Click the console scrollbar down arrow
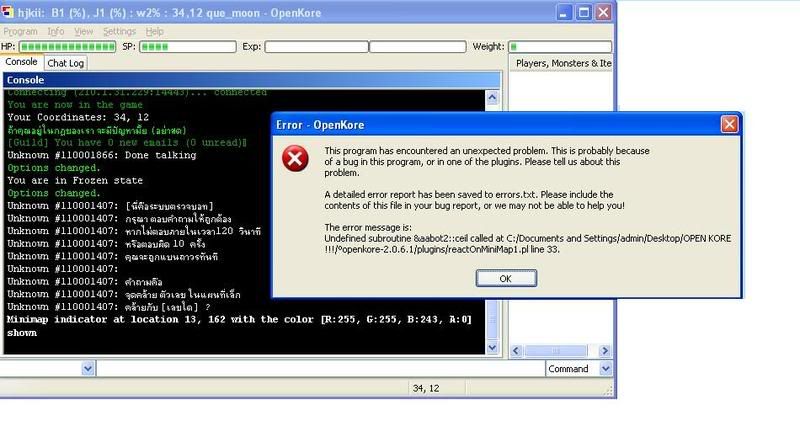 494,347
